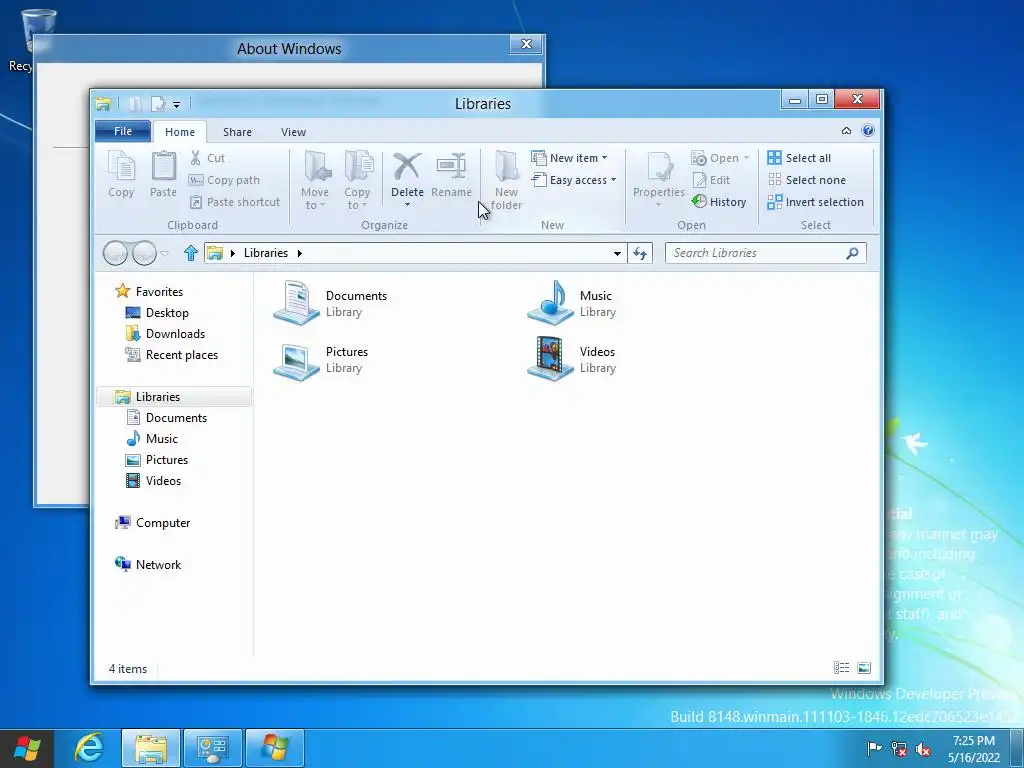Select the Documents library icon
The image size is (1024, 768).
pos(296,303)
